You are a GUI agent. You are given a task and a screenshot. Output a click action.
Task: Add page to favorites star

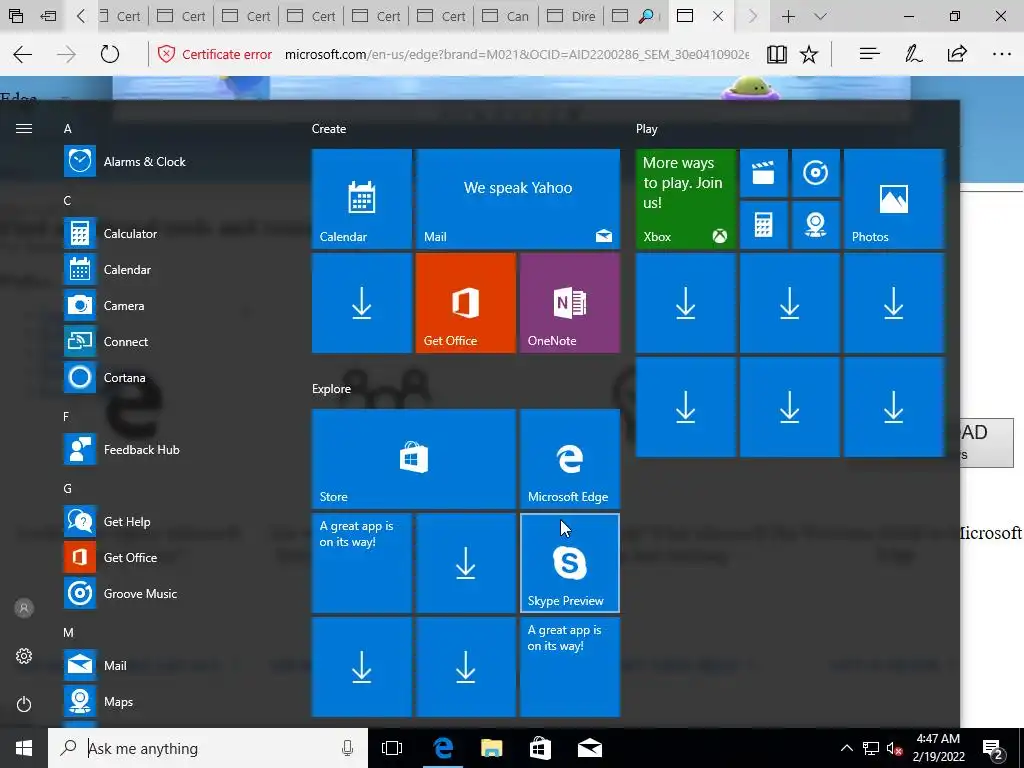[x=809, y=54]
